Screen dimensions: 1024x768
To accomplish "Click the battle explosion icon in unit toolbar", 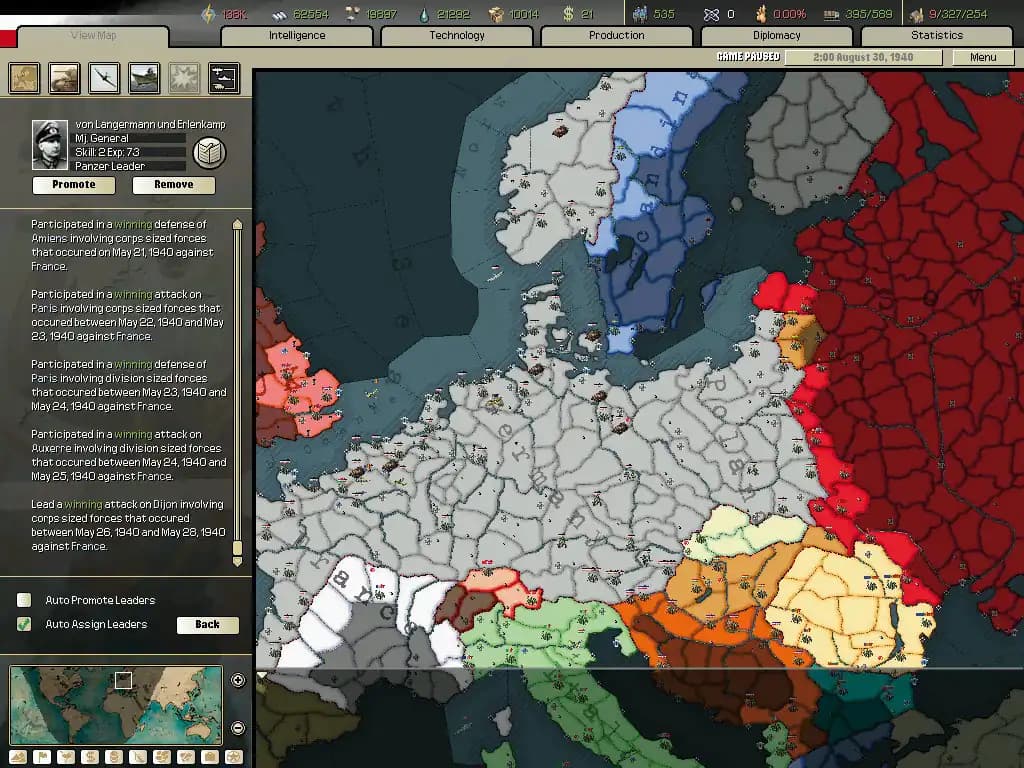I will (x=184, y=78).
